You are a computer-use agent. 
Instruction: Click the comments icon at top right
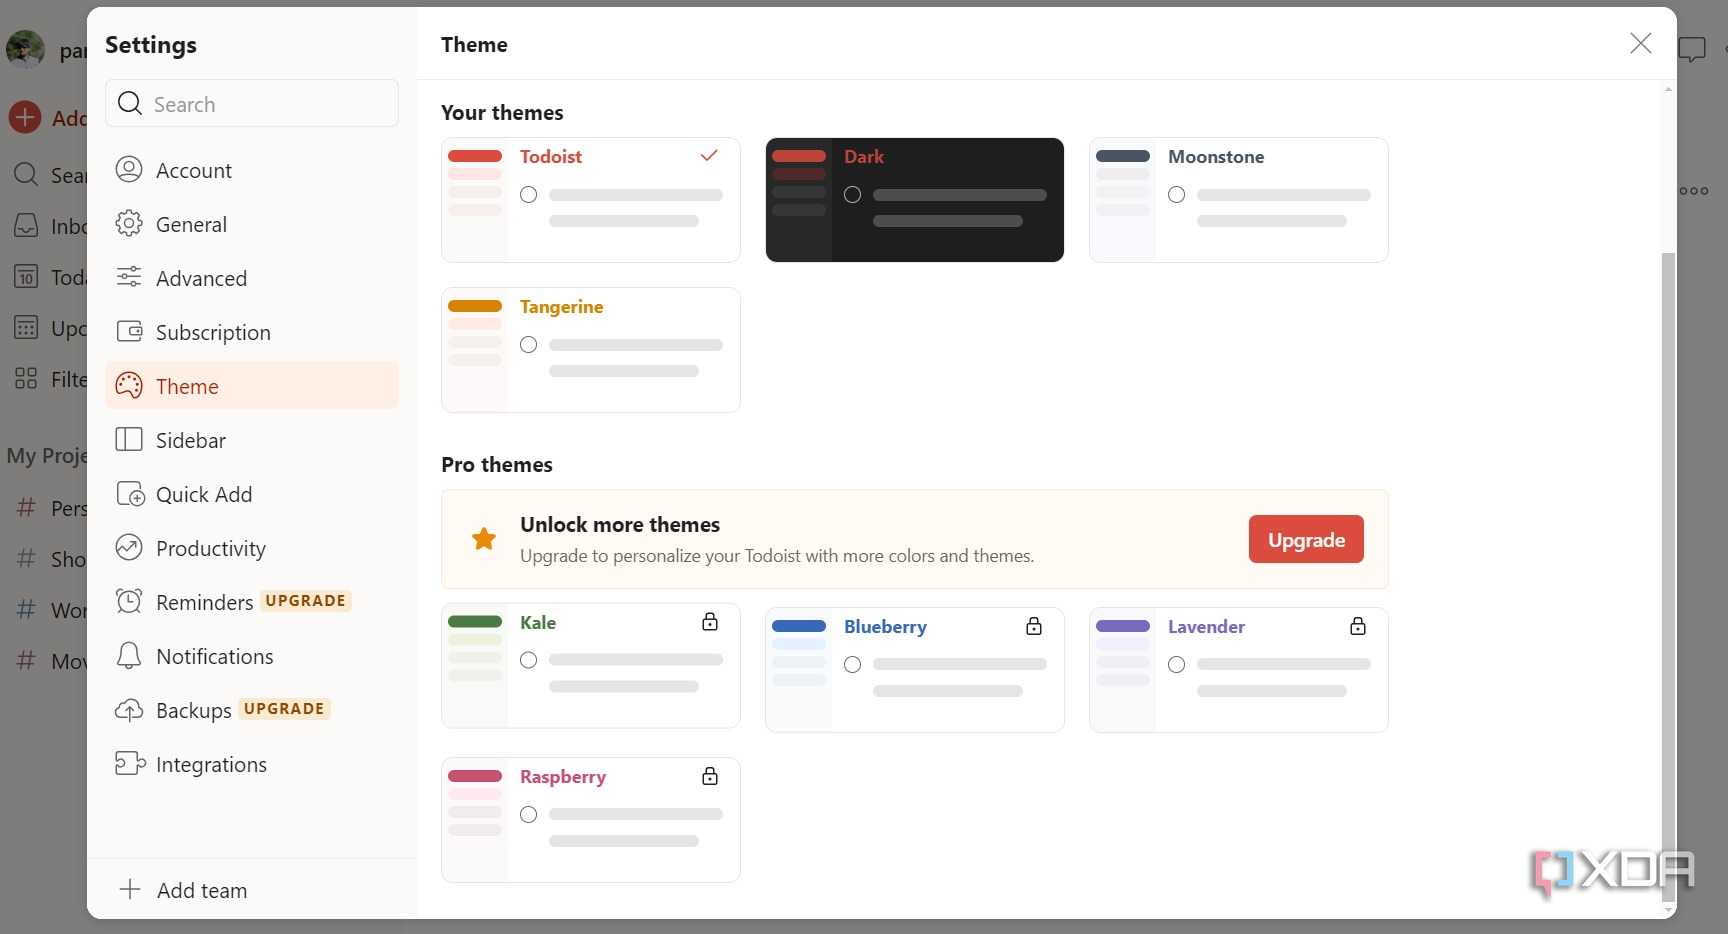point(1692,49)
